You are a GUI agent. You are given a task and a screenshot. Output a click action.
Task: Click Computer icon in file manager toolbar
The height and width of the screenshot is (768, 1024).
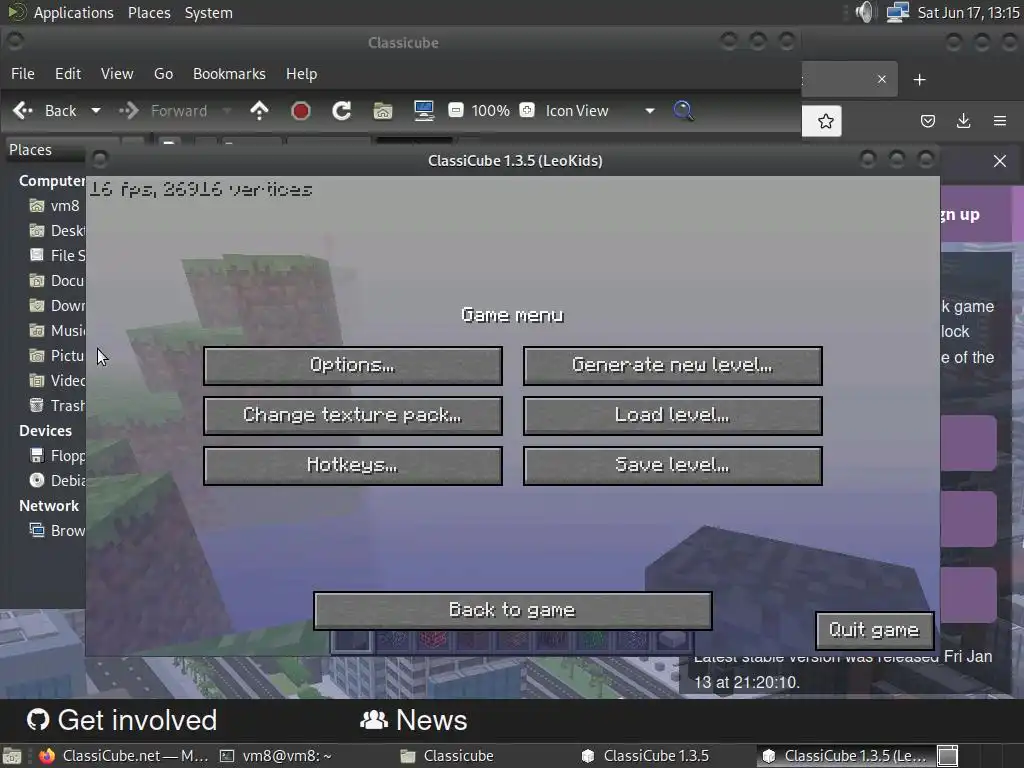coord(424,111)
